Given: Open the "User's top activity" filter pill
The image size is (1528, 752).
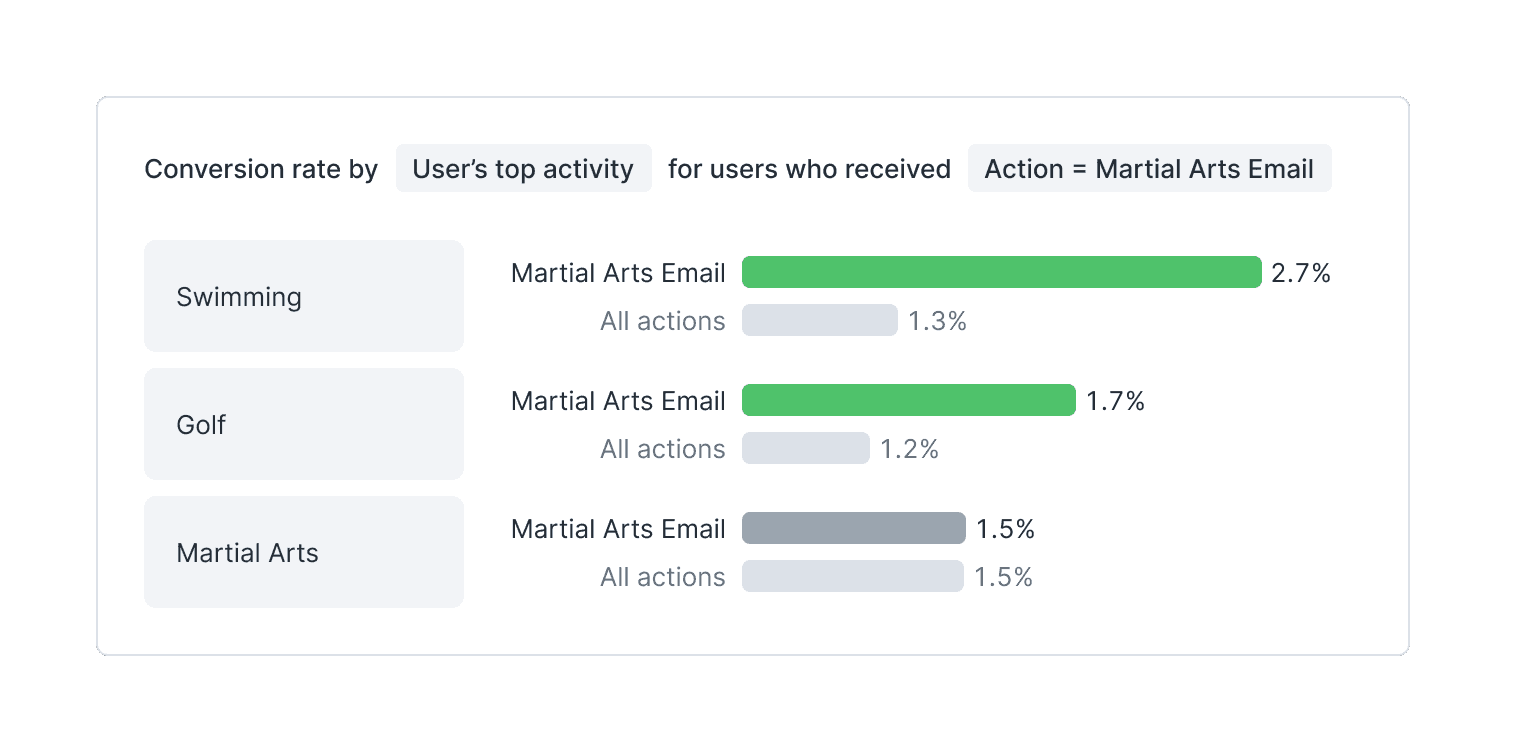Looking at the screenshot, I should (523, 169).
